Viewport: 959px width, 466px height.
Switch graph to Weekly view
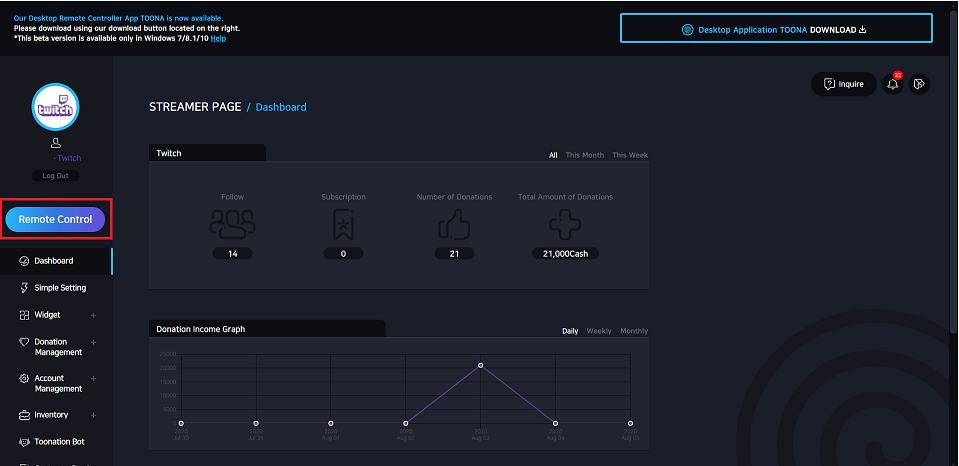[599, 331]
